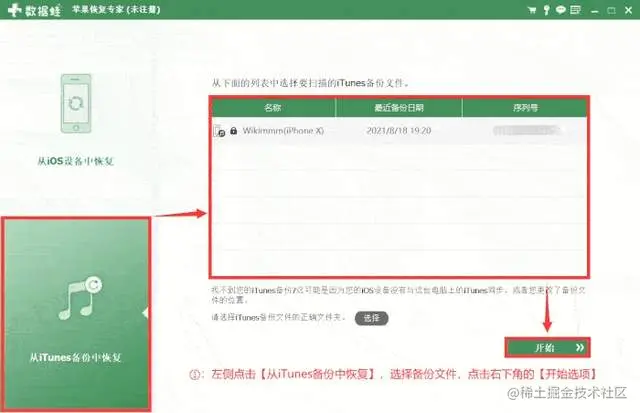
Task: Click 从iOS设备中恢复 label
Action: click(x=76, y=161)
